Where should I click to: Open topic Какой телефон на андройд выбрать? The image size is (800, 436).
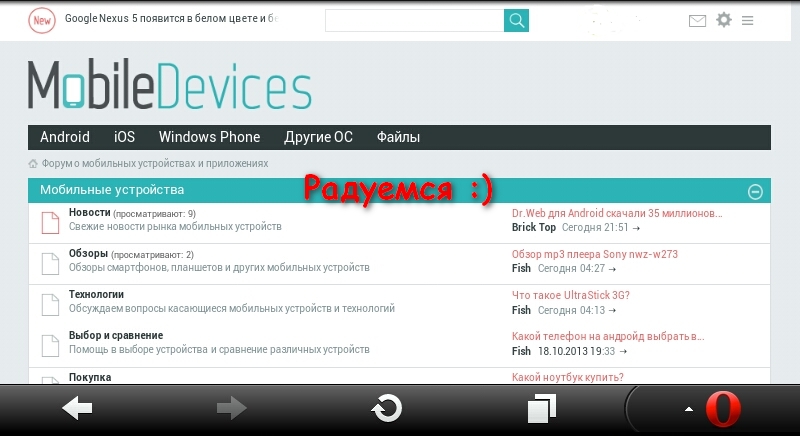click(x=608, y=337)
